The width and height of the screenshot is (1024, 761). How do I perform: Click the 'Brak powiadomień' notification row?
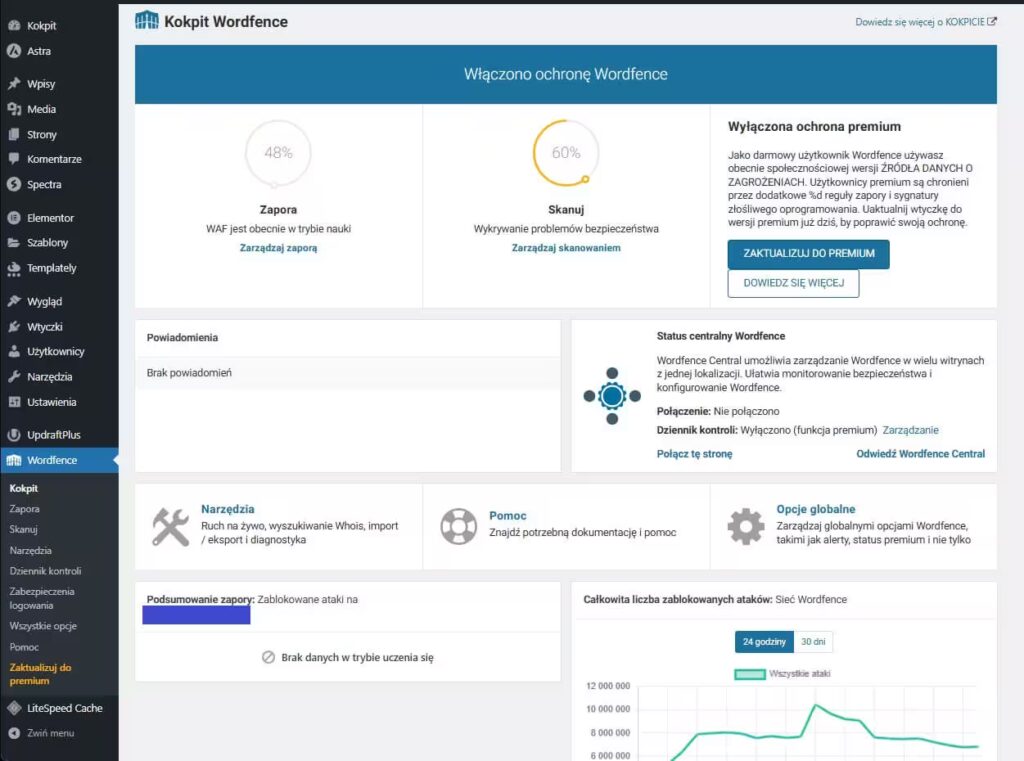347,372
